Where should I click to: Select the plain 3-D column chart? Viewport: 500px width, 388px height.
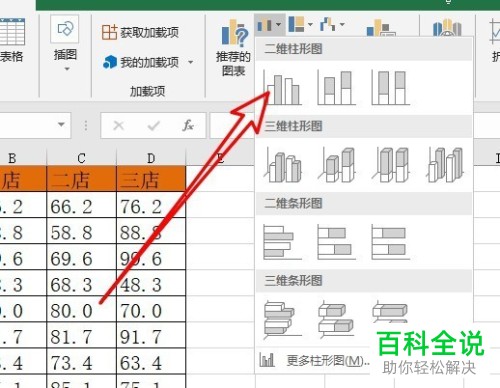tap(445, 165)
